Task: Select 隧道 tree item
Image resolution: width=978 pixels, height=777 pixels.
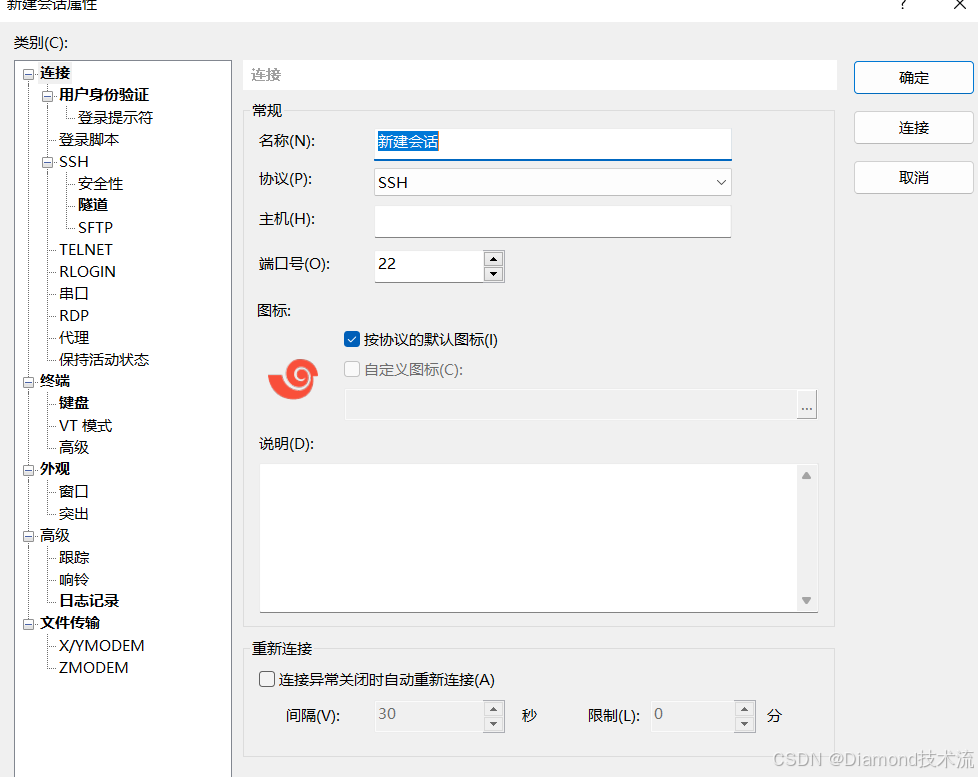Action: click(93, 205)
